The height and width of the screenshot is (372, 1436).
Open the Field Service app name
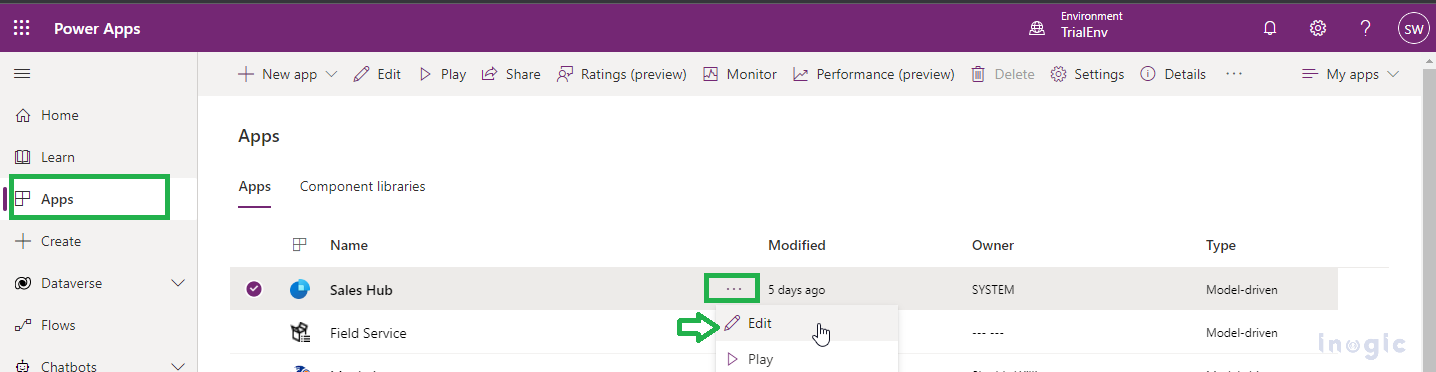click(x=368, y=333)
